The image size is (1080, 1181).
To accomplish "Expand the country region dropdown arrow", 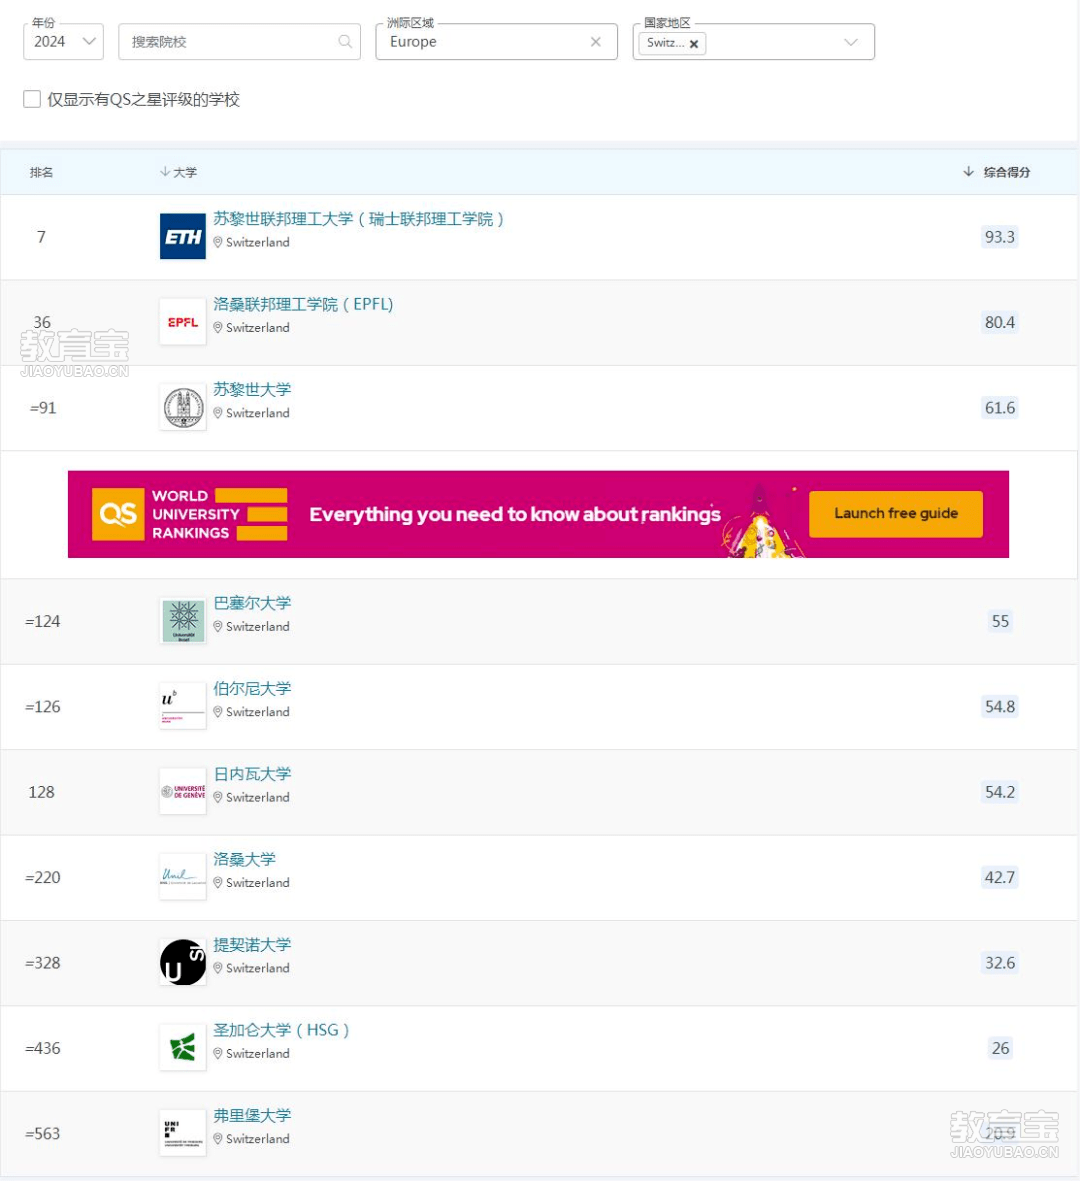I will (x=850, y=42).
